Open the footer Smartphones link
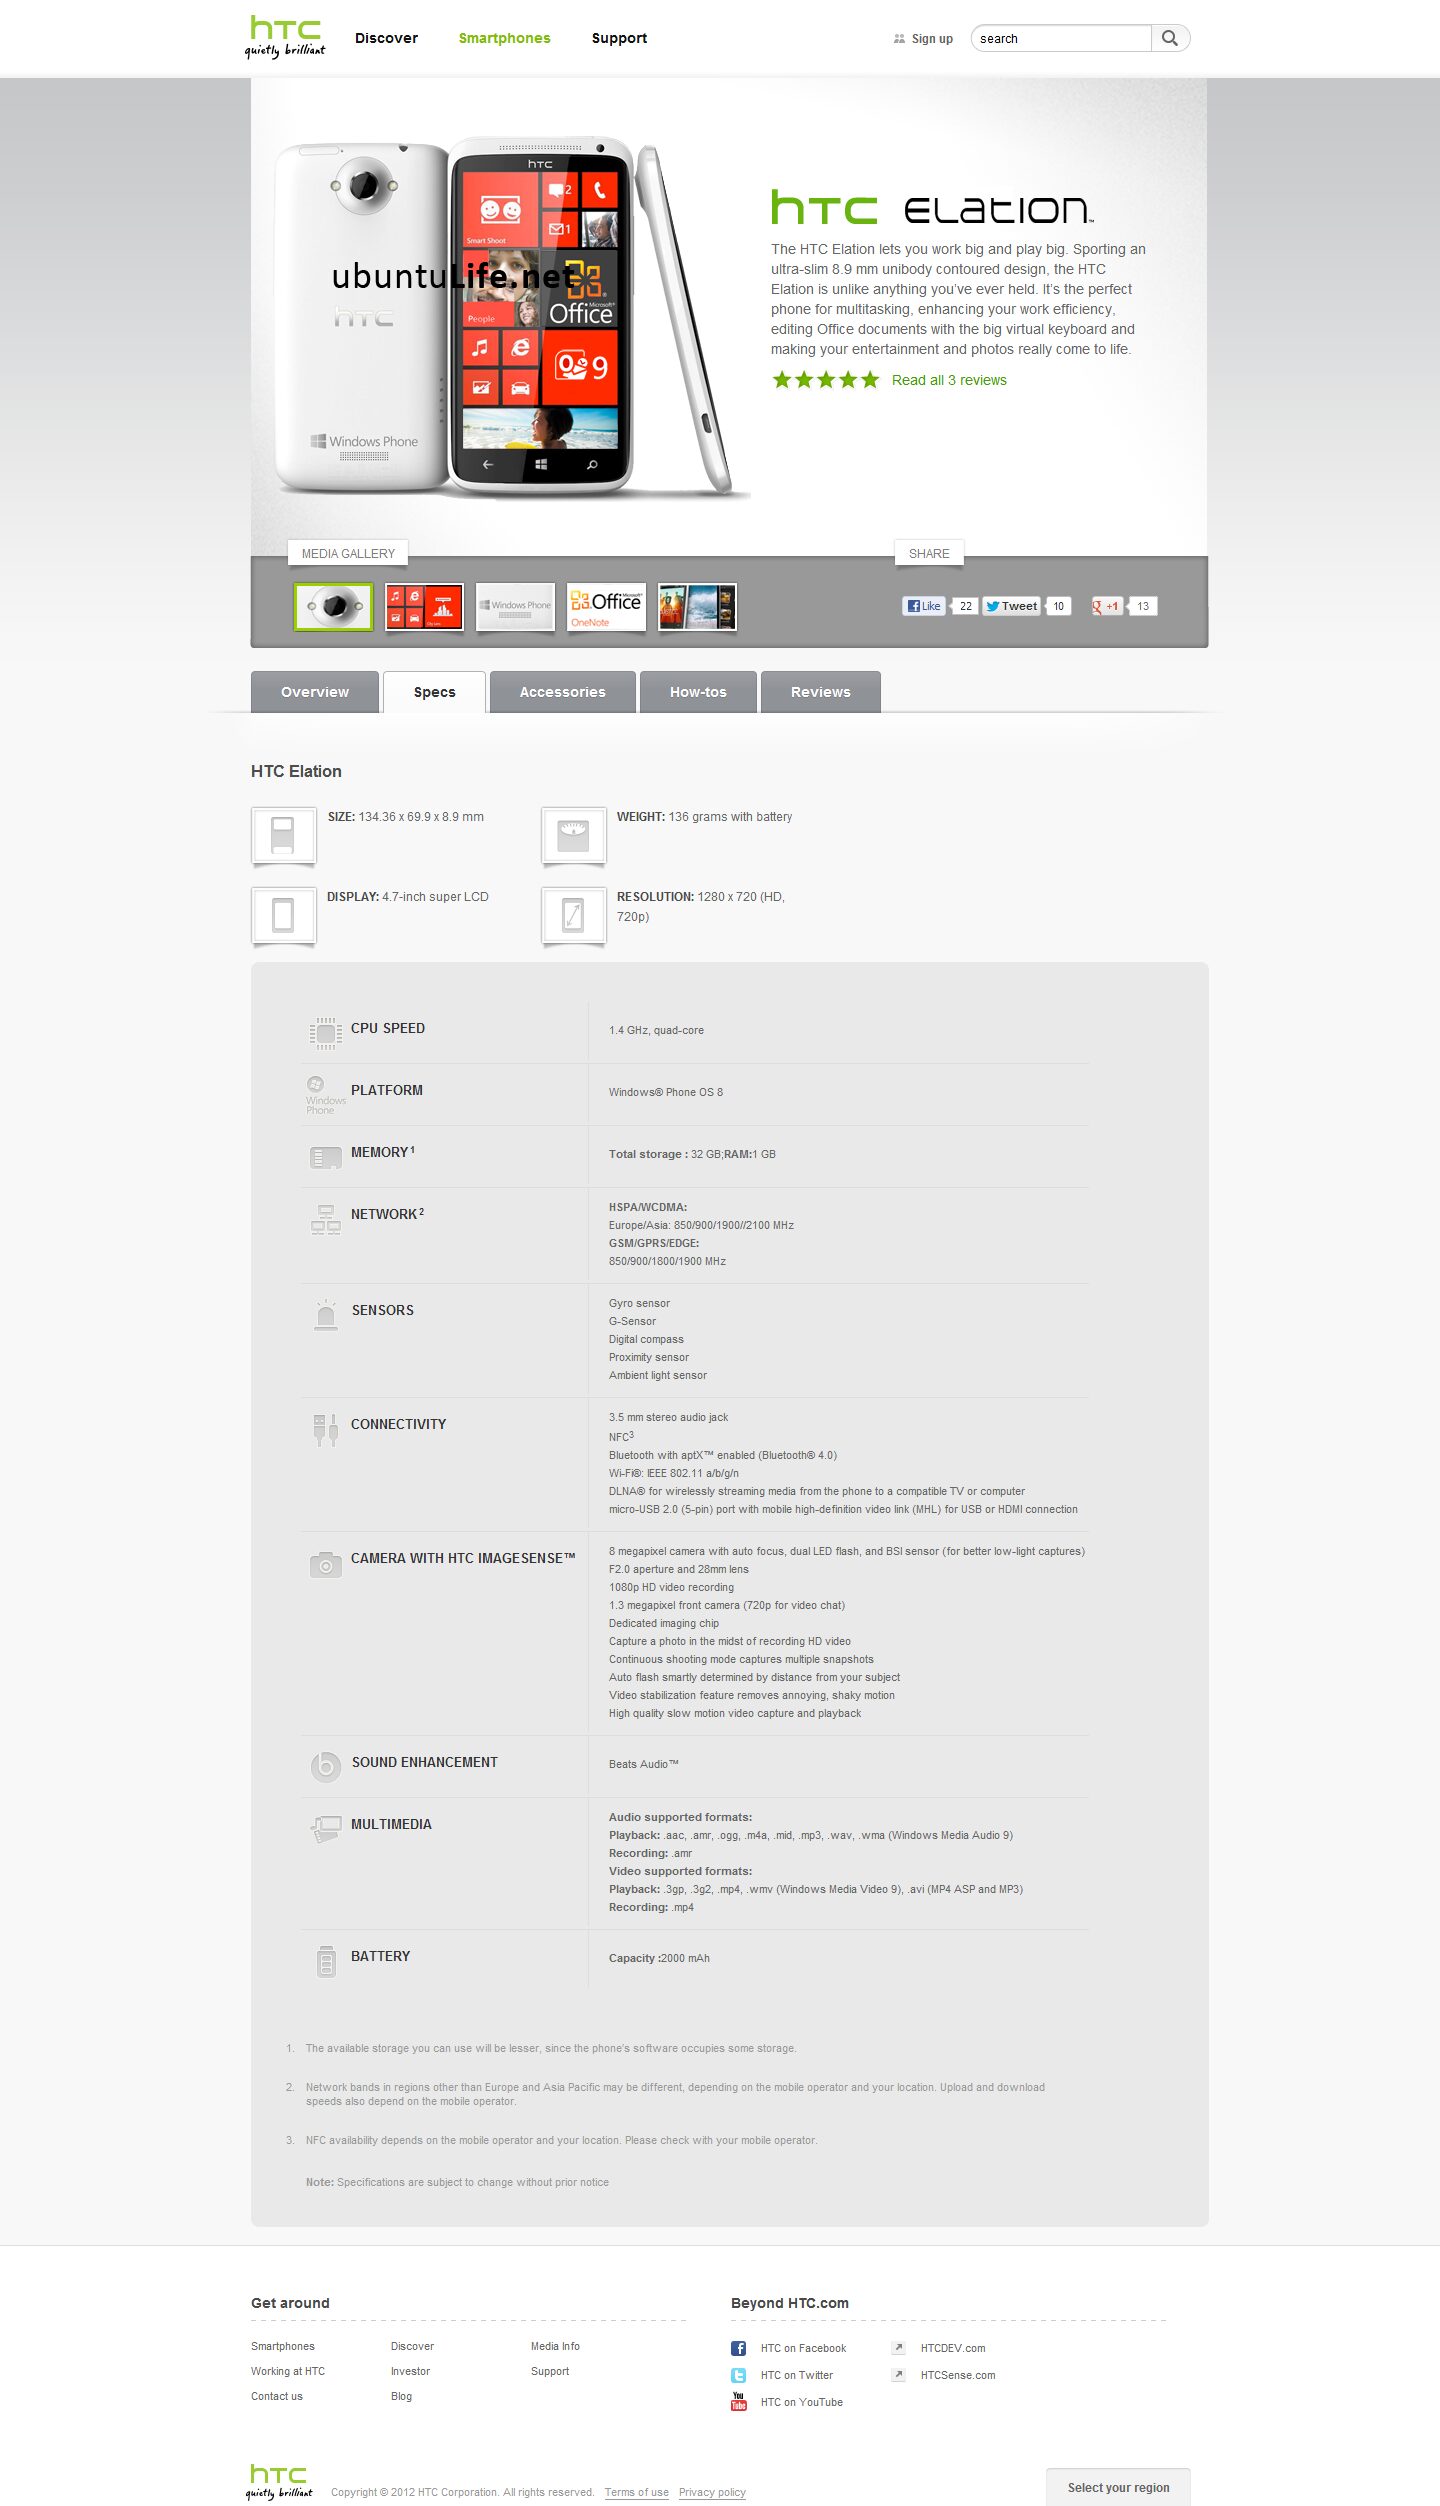The width and height of the screenshot is (1440, 2506). click(283, 2346)
